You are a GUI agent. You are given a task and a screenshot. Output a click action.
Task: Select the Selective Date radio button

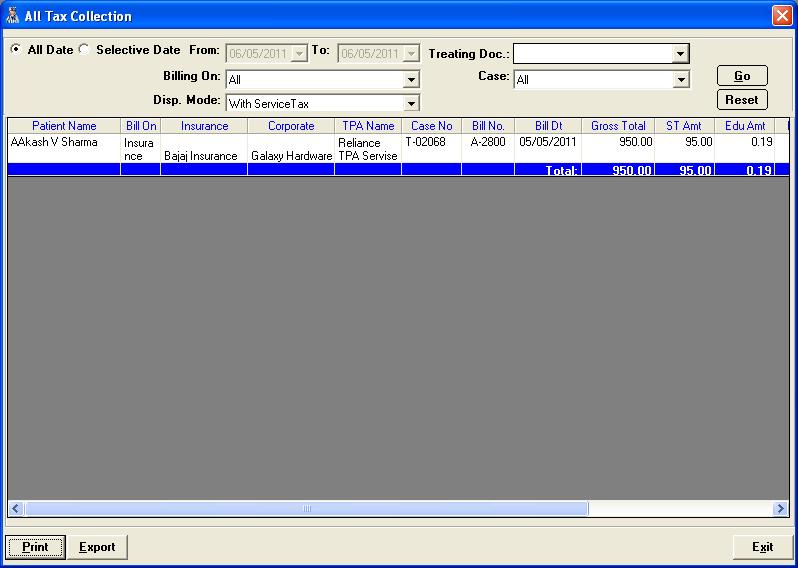(84, 50)
